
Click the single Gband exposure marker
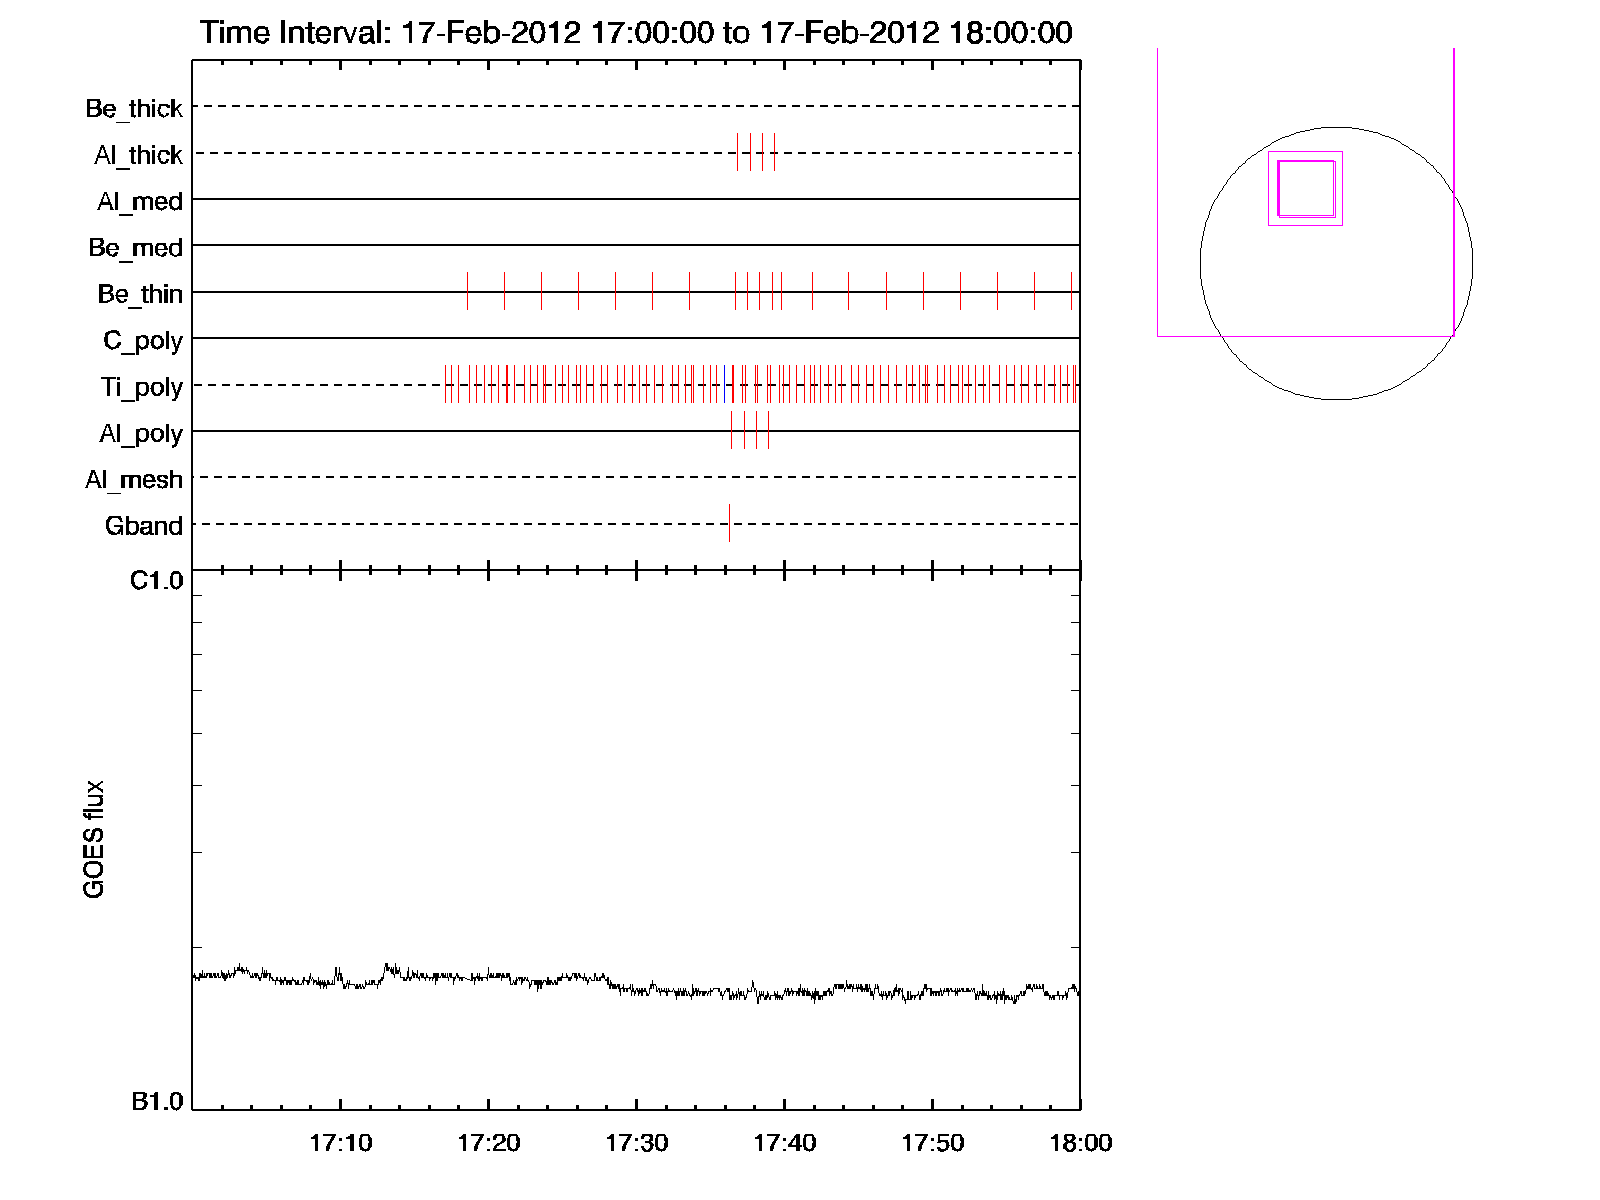tap(729, 523)
